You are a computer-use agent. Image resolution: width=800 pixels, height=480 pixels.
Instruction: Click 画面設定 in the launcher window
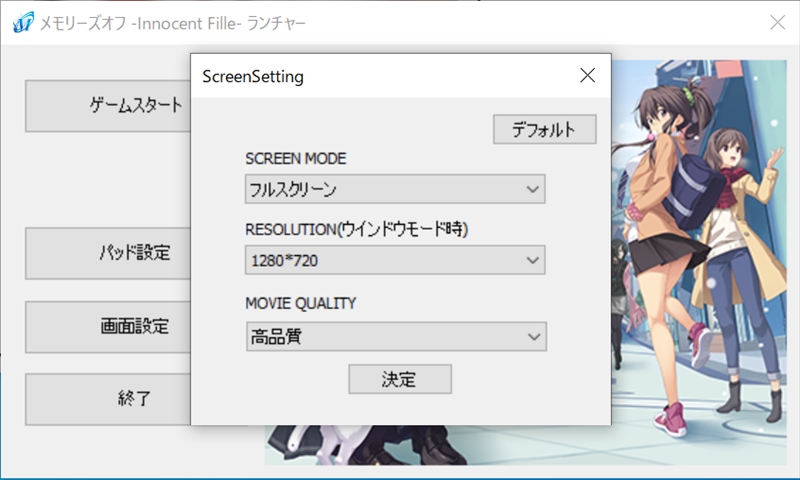pyautogui.click(x=108, y=327)
